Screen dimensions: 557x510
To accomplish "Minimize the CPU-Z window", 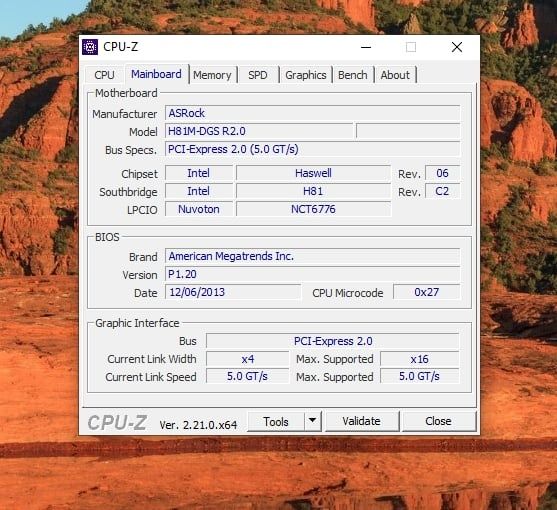I will pos(366,47).
